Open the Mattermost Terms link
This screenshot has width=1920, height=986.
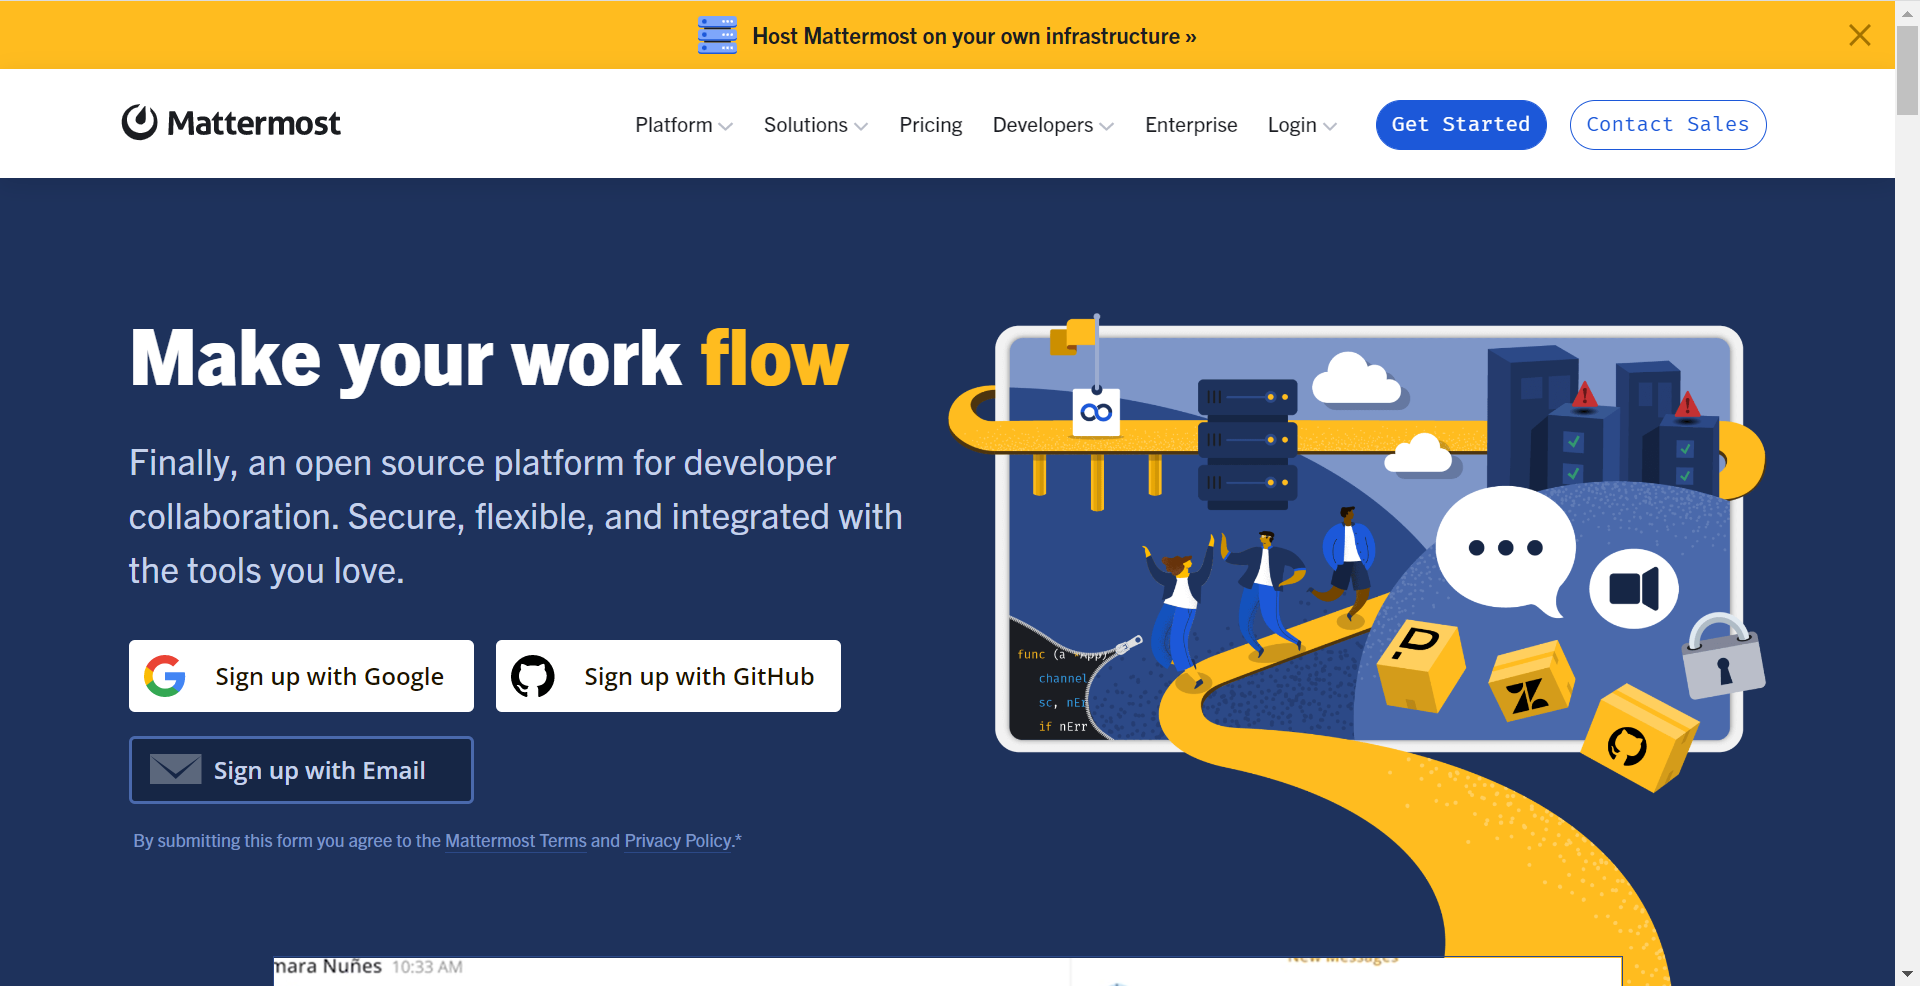(x=516, y=841)
